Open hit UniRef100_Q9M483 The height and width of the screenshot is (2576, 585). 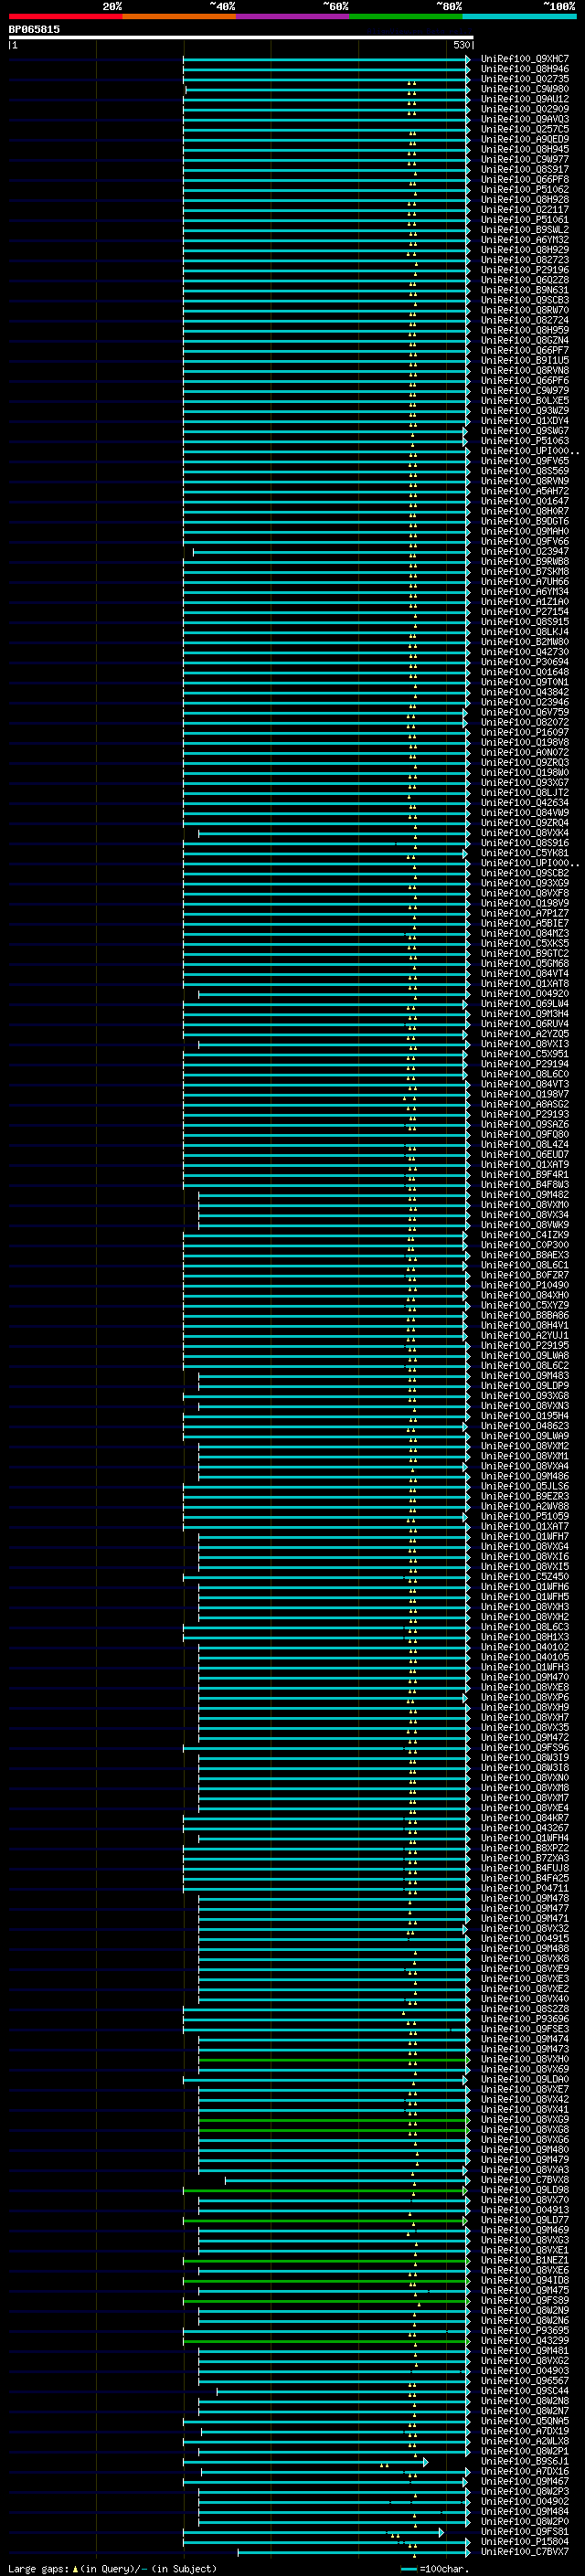click(525, 1375)
